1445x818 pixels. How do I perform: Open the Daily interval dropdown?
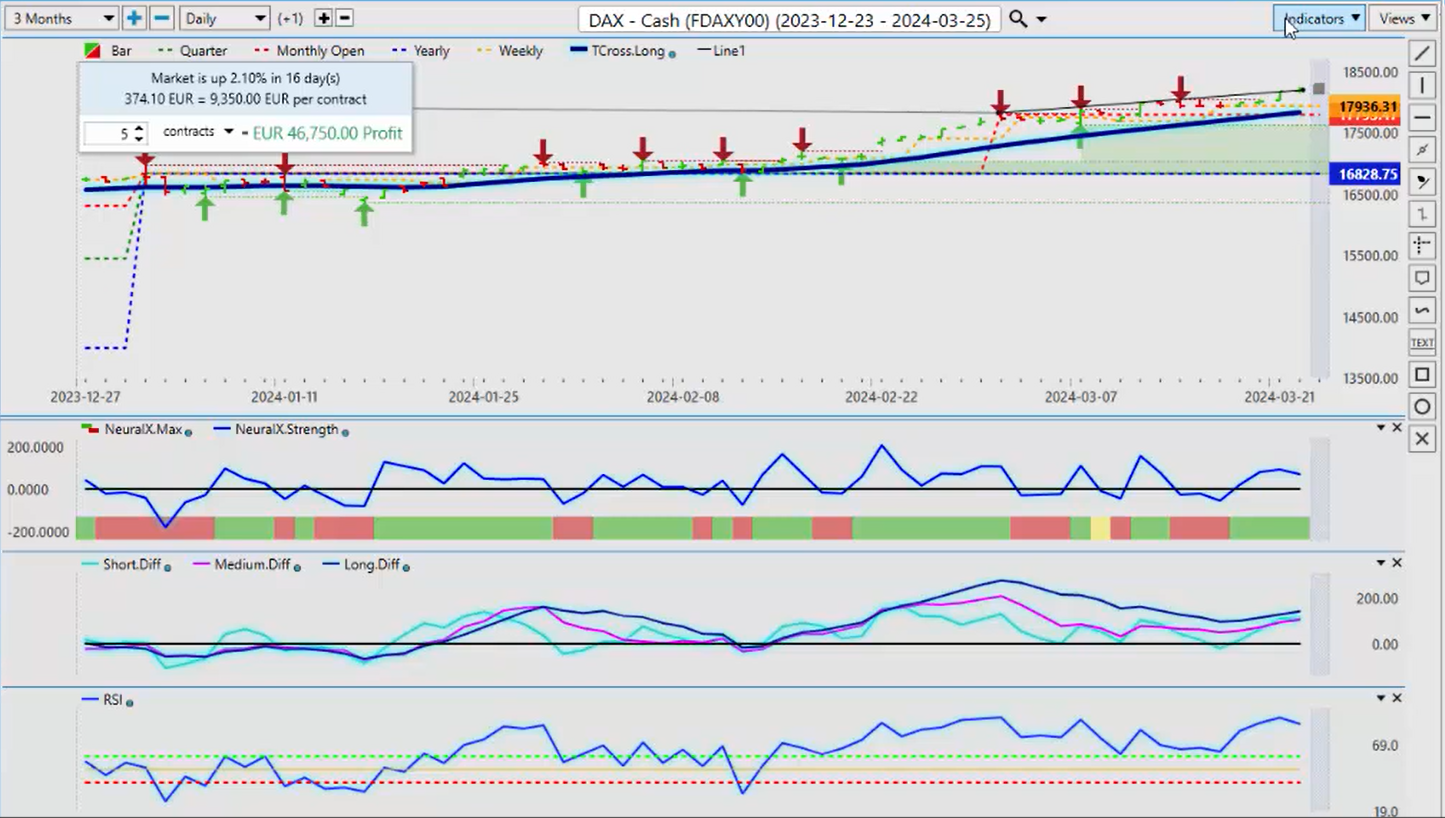coord(225,18)
